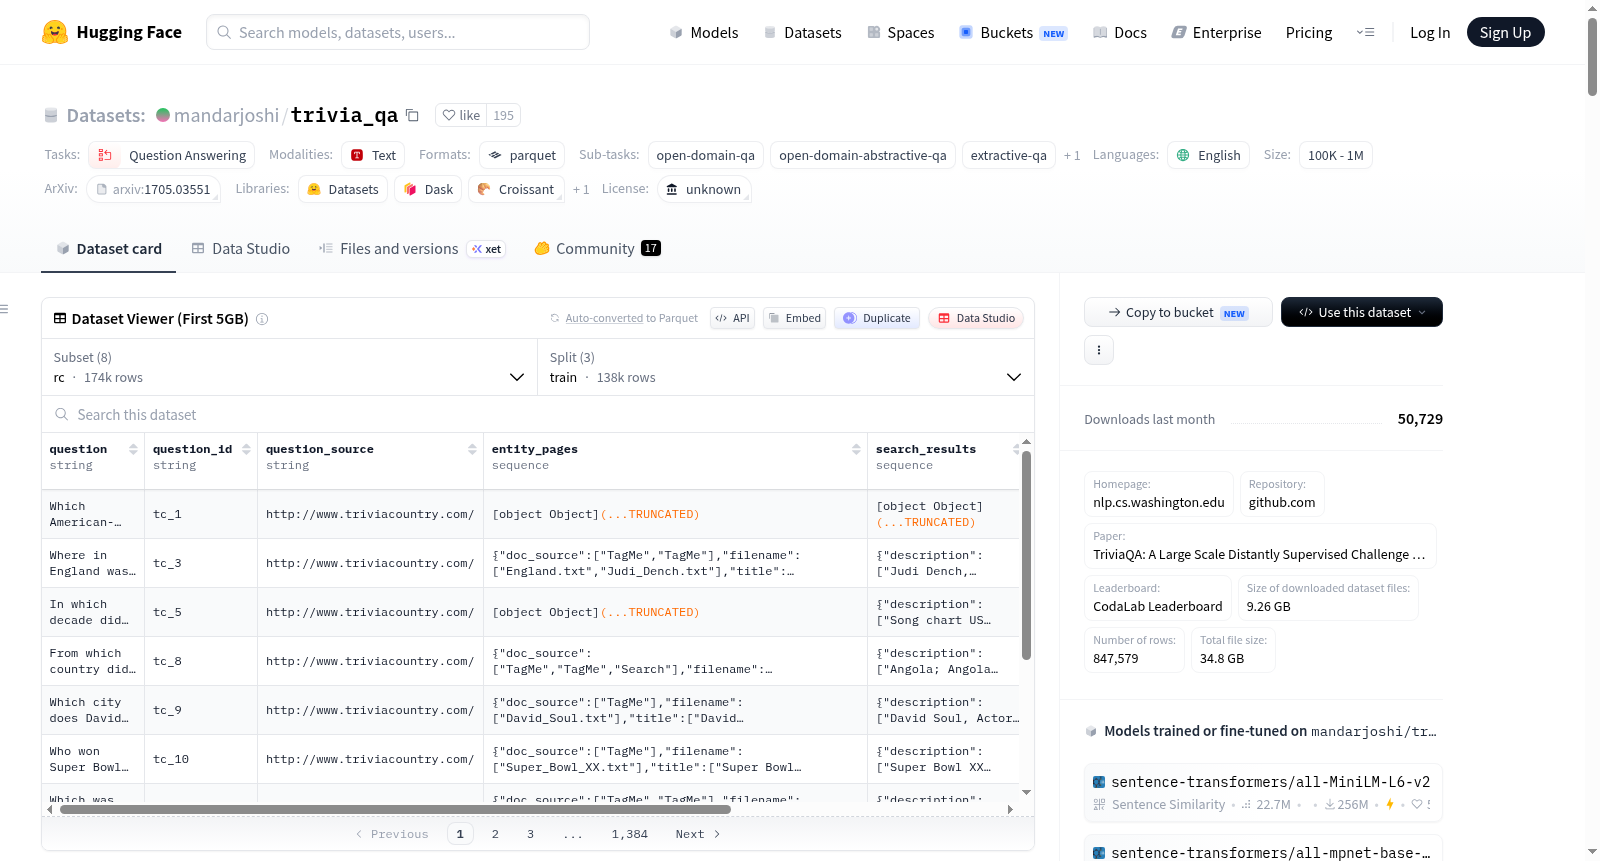Go to page 2 of results
Viewport: 1600px width, 861px height.
click(495, 834)
